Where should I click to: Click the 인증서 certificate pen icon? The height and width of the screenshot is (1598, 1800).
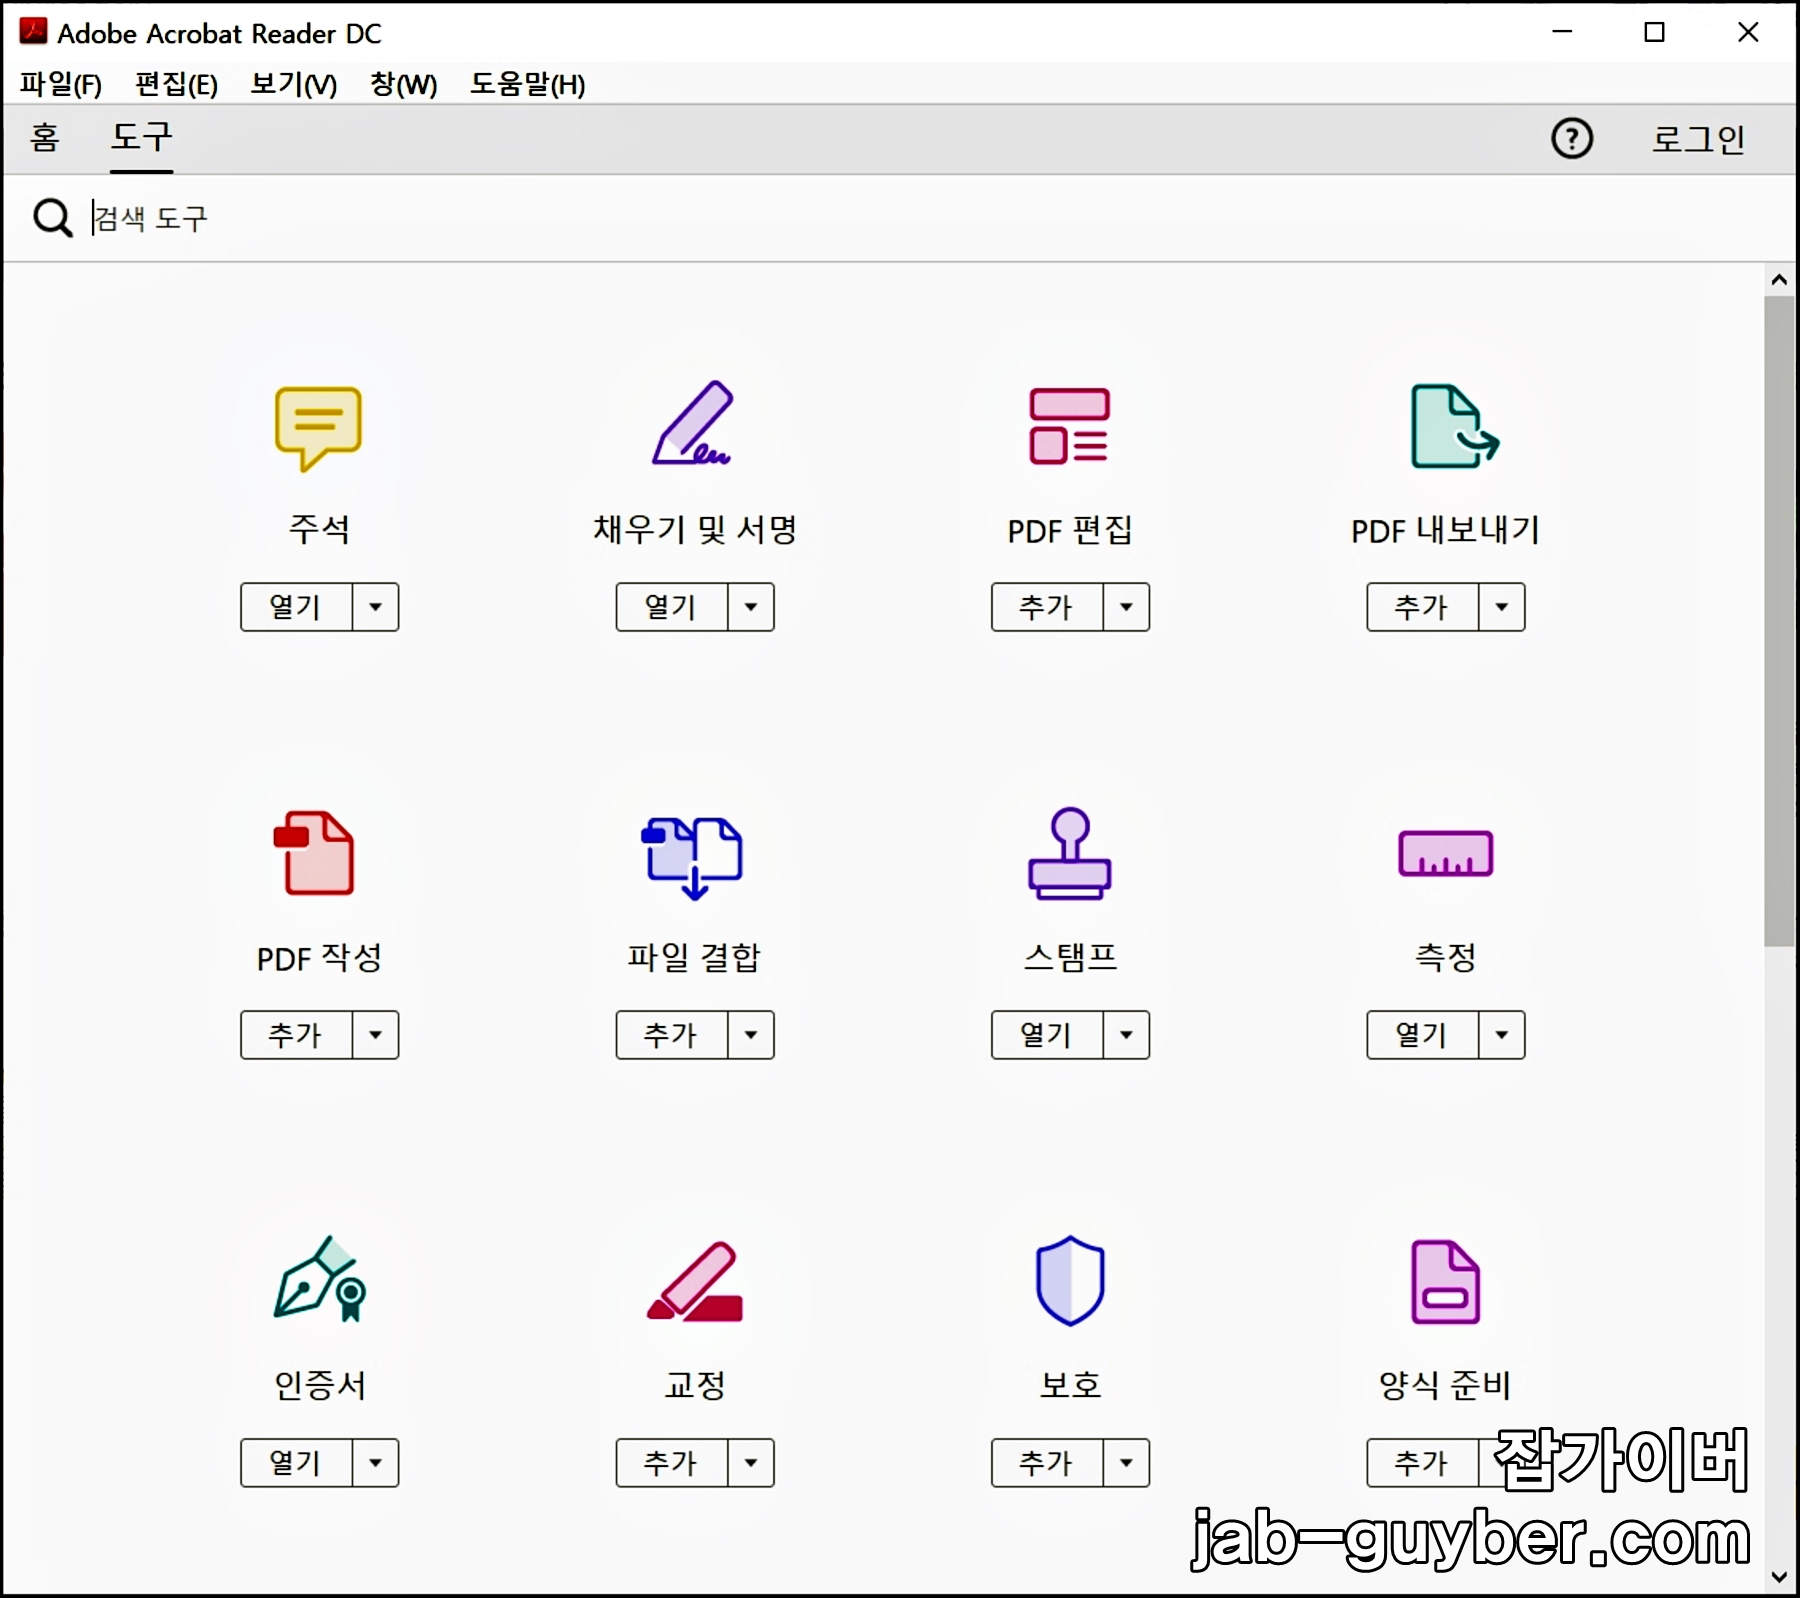[320, 1279]
